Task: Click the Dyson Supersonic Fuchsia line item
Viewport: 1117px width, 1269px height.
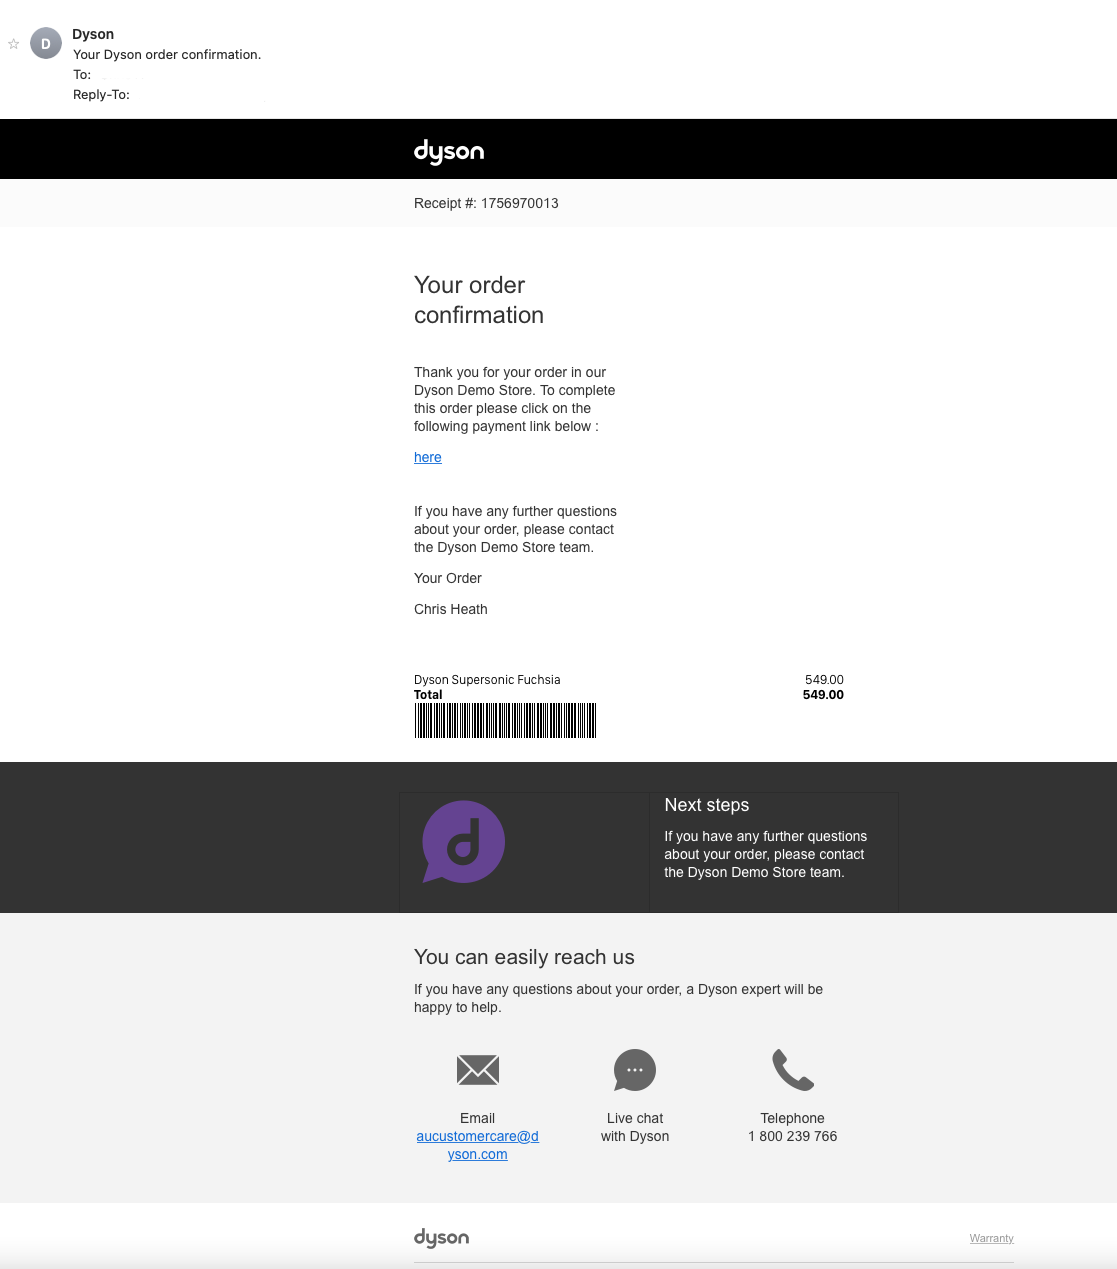Action: [x=487, y=680]
